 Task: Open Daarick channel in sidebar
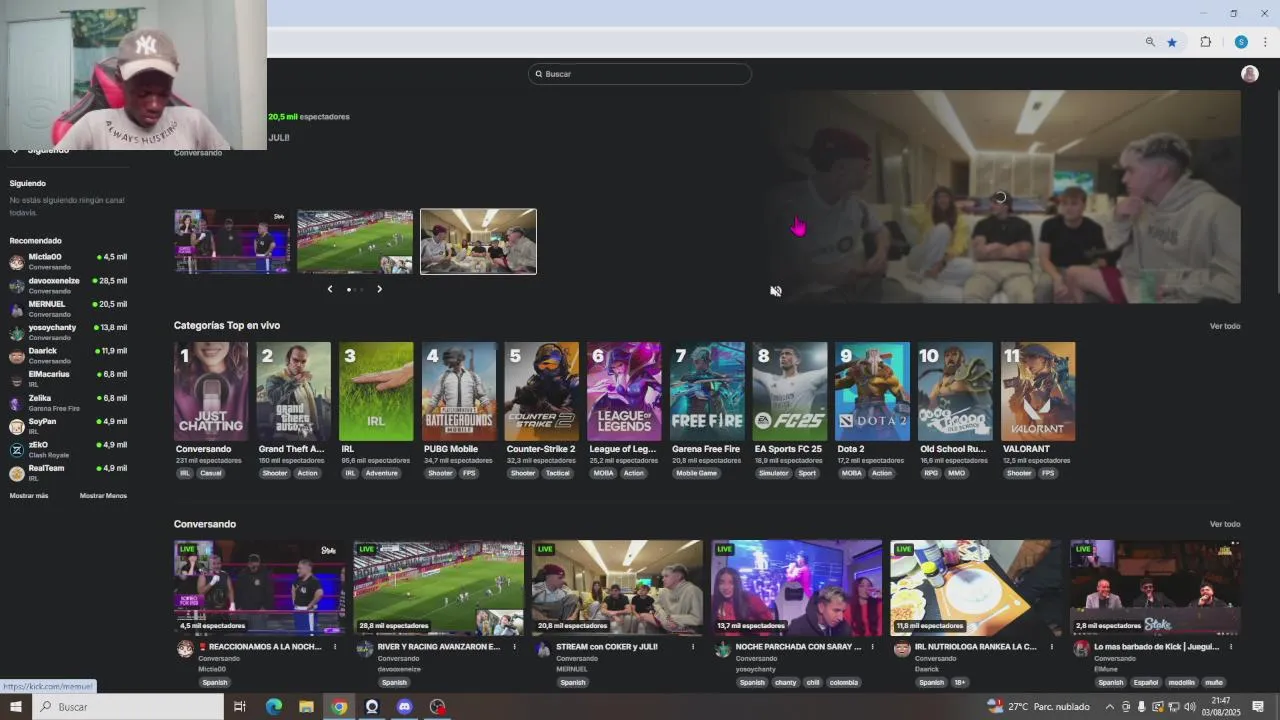(68, 355)
